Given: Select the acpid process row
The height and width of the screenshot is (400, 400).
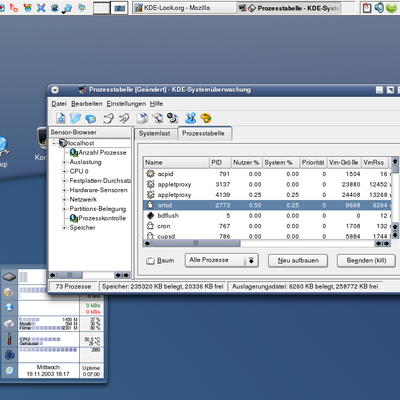Looking at the screenshot, I should click(267, 174).
